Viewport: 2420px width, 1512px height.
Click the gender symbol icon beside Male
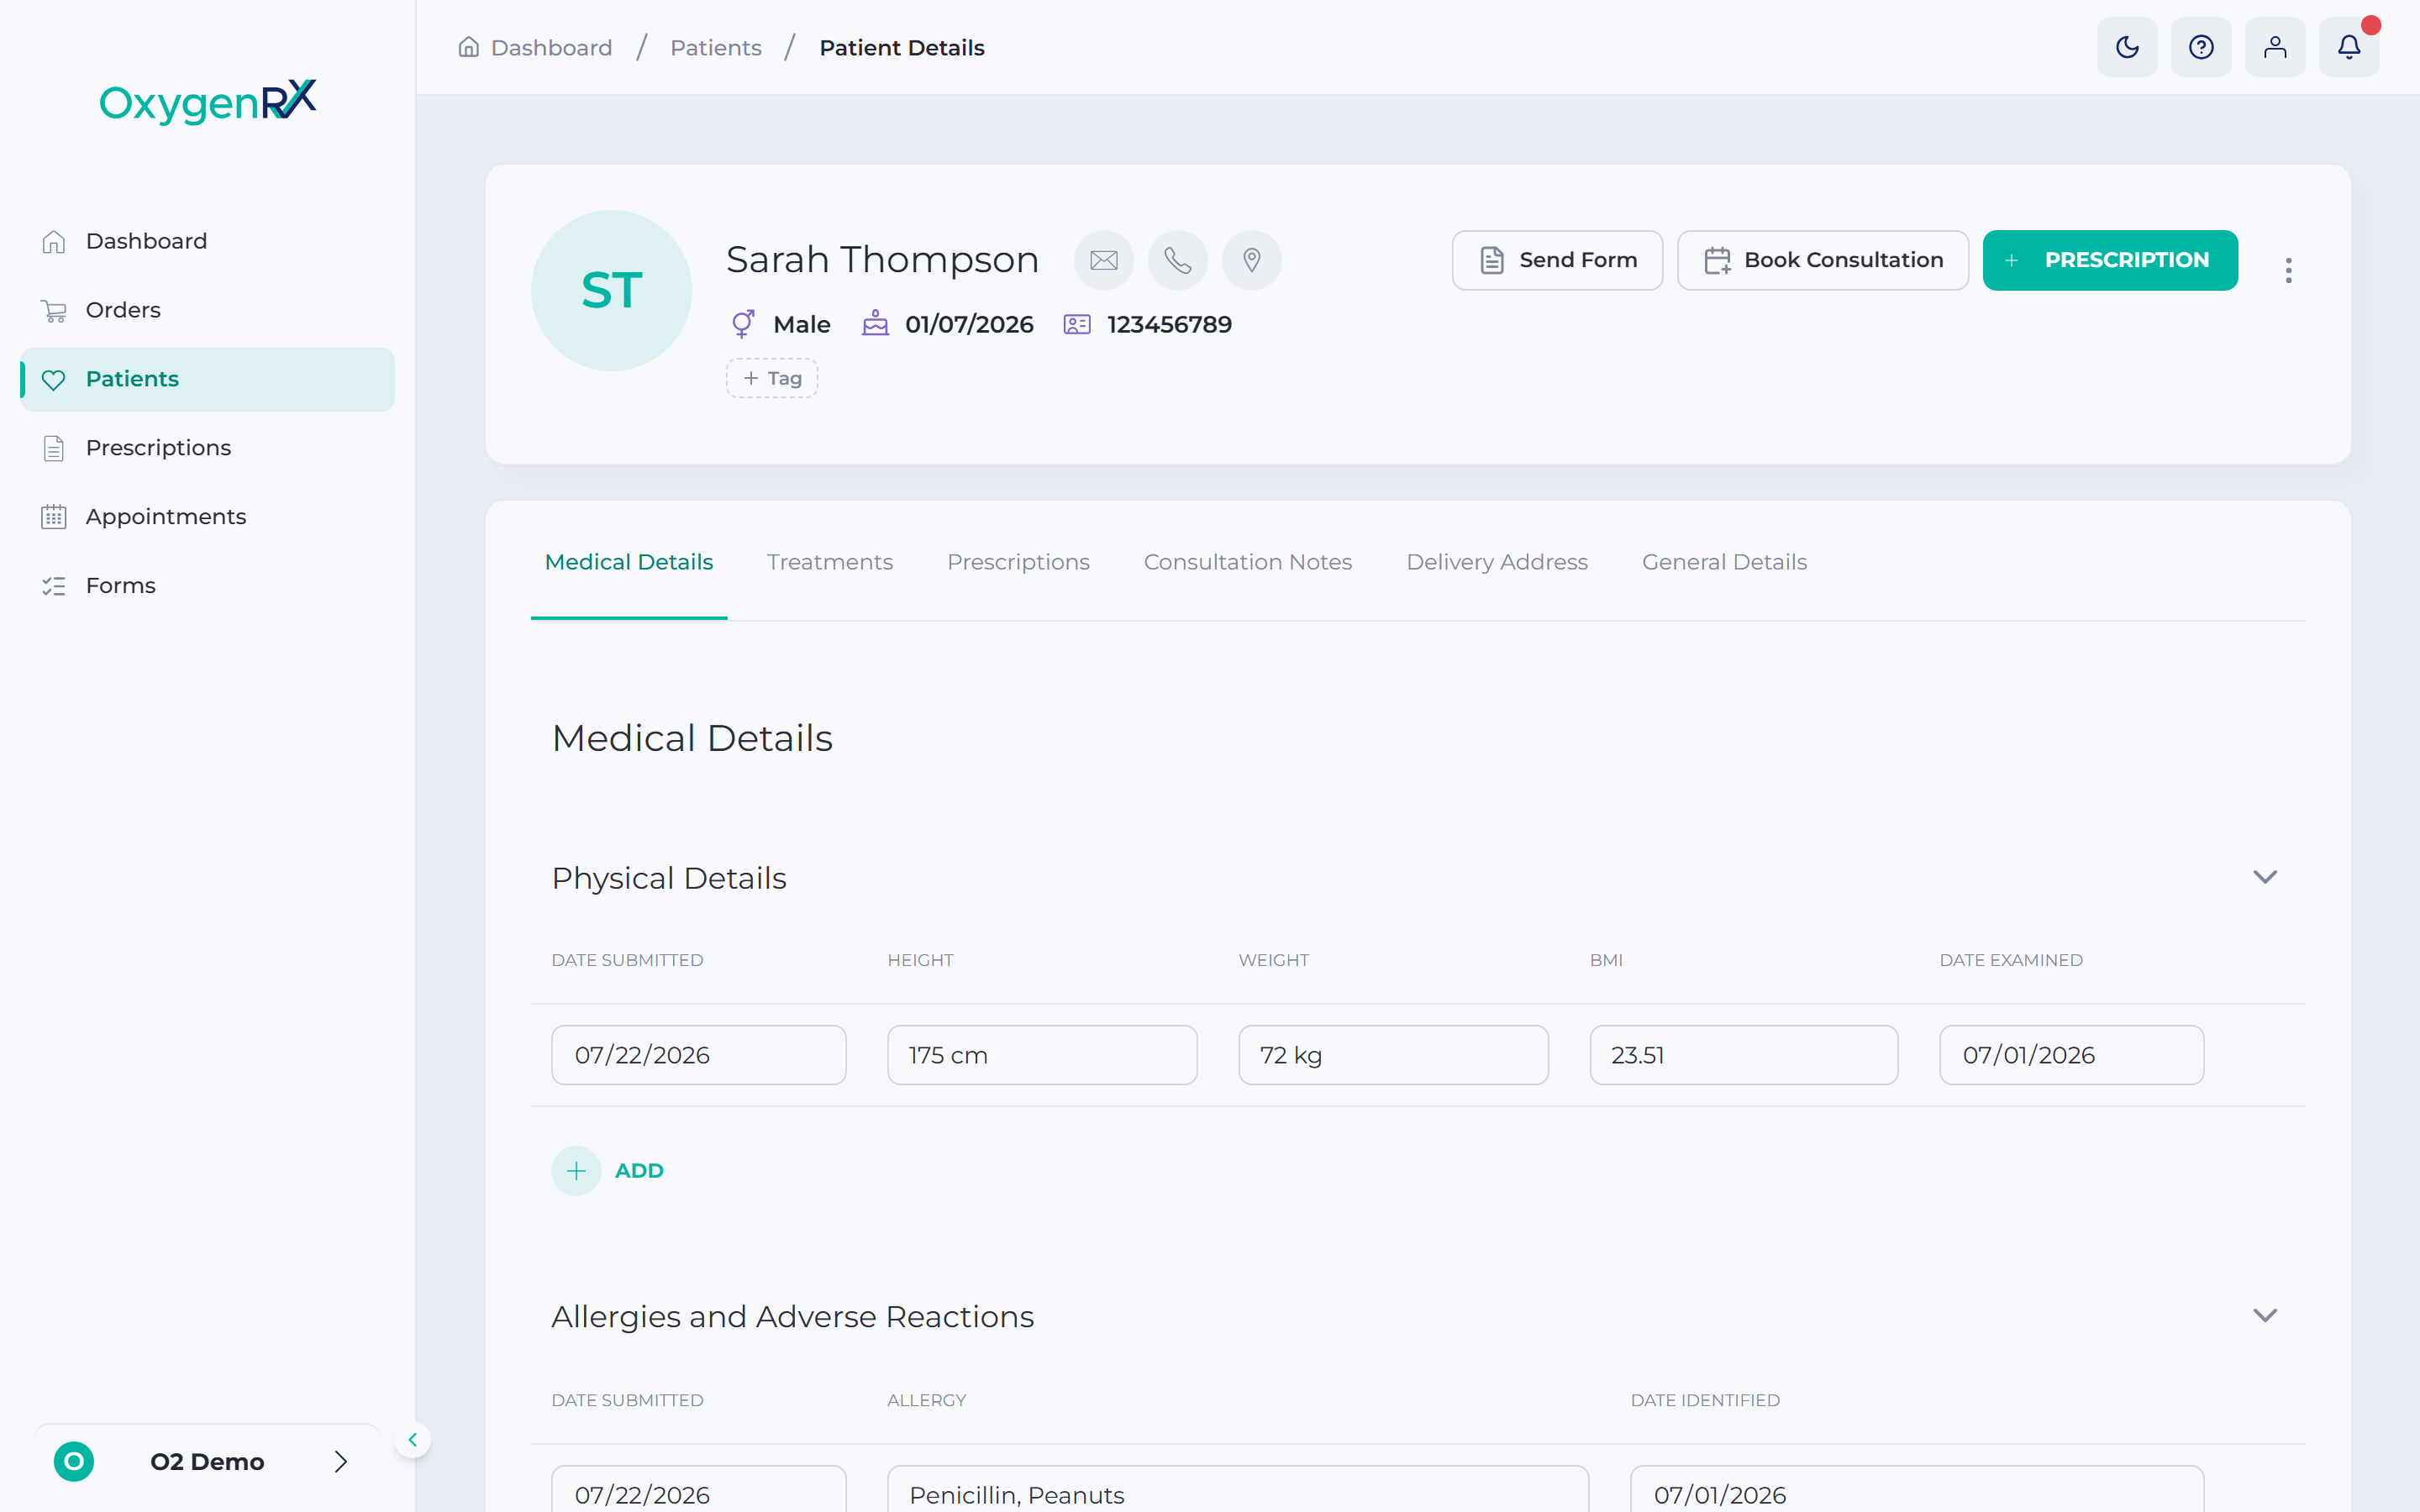point(743,324)
